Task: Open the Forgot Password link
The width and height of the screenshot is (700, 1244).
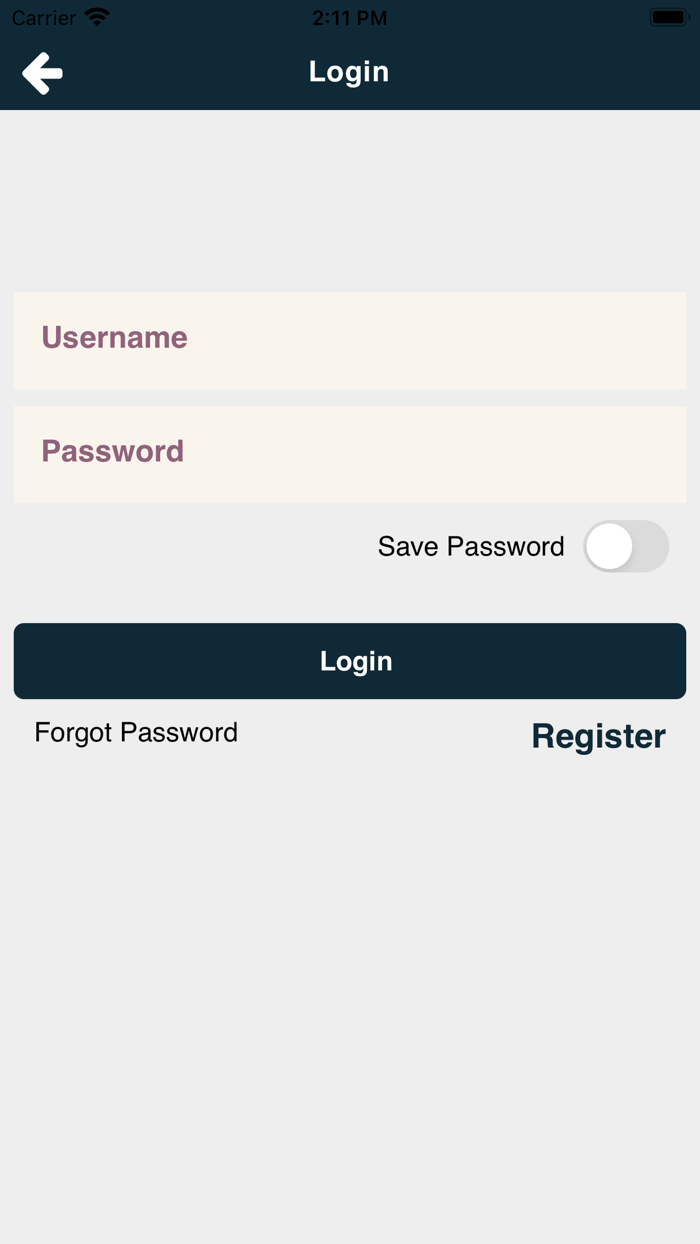Action: click(x=136, y=732)
